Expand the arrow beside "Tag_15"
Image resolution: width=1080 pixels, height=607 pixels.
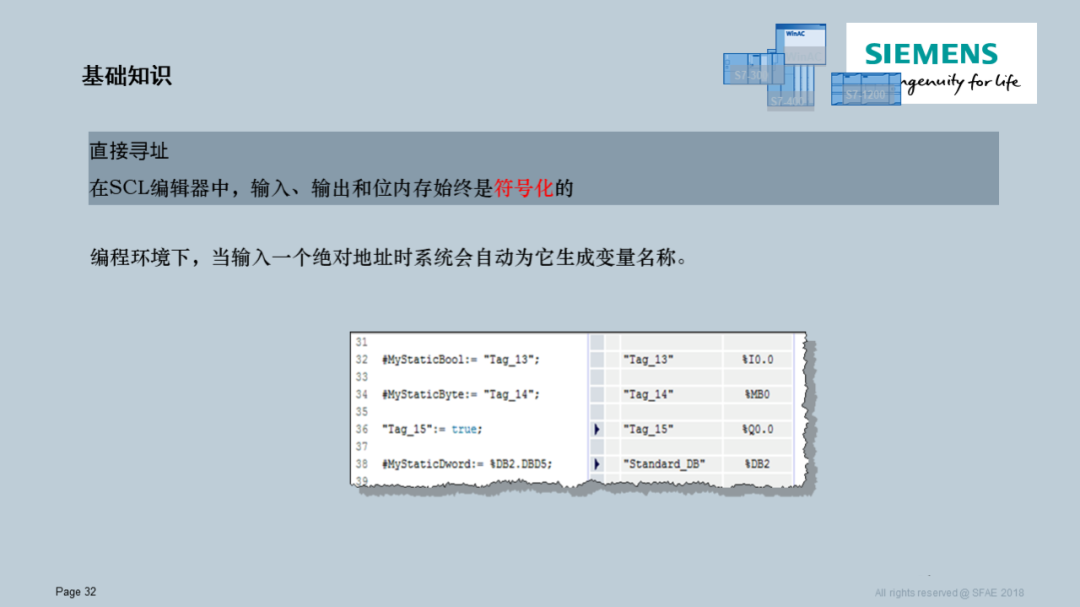pyautogui.click(x=597, y=430)
